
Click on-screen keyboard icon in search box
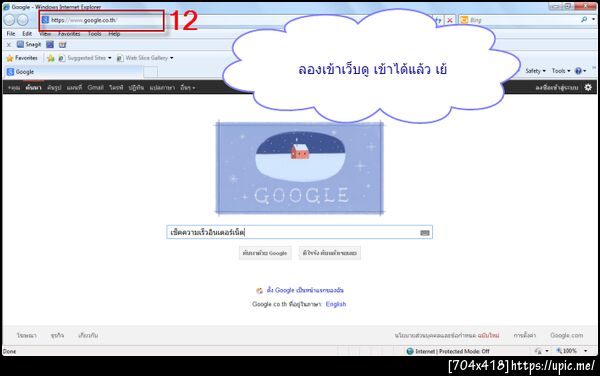425,233
